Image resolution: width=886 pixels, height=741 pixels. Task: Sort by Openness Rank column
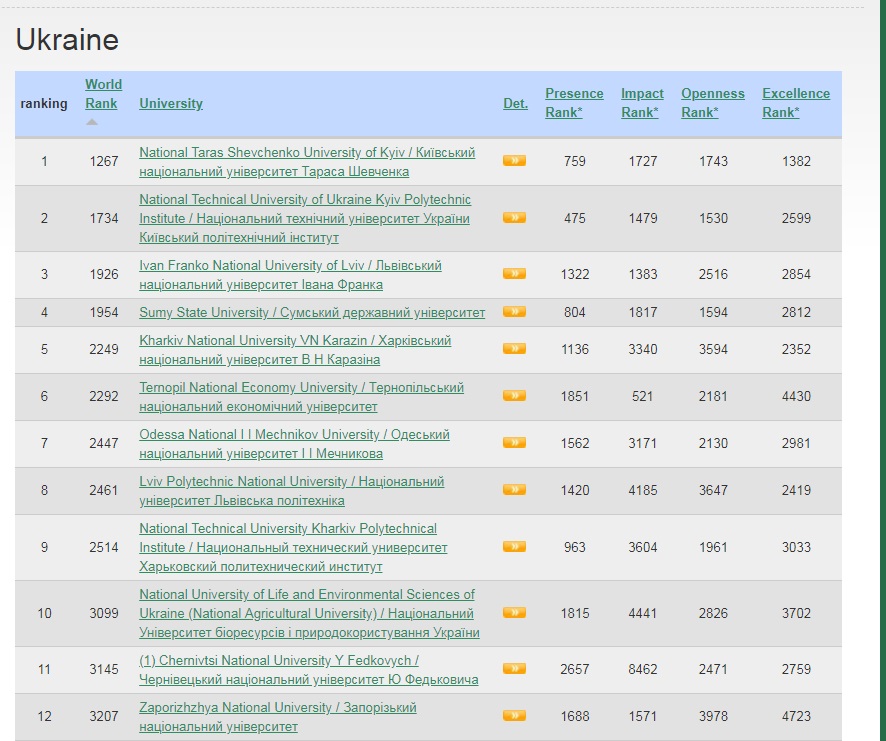pyautogui.click(x=713, y=103)
